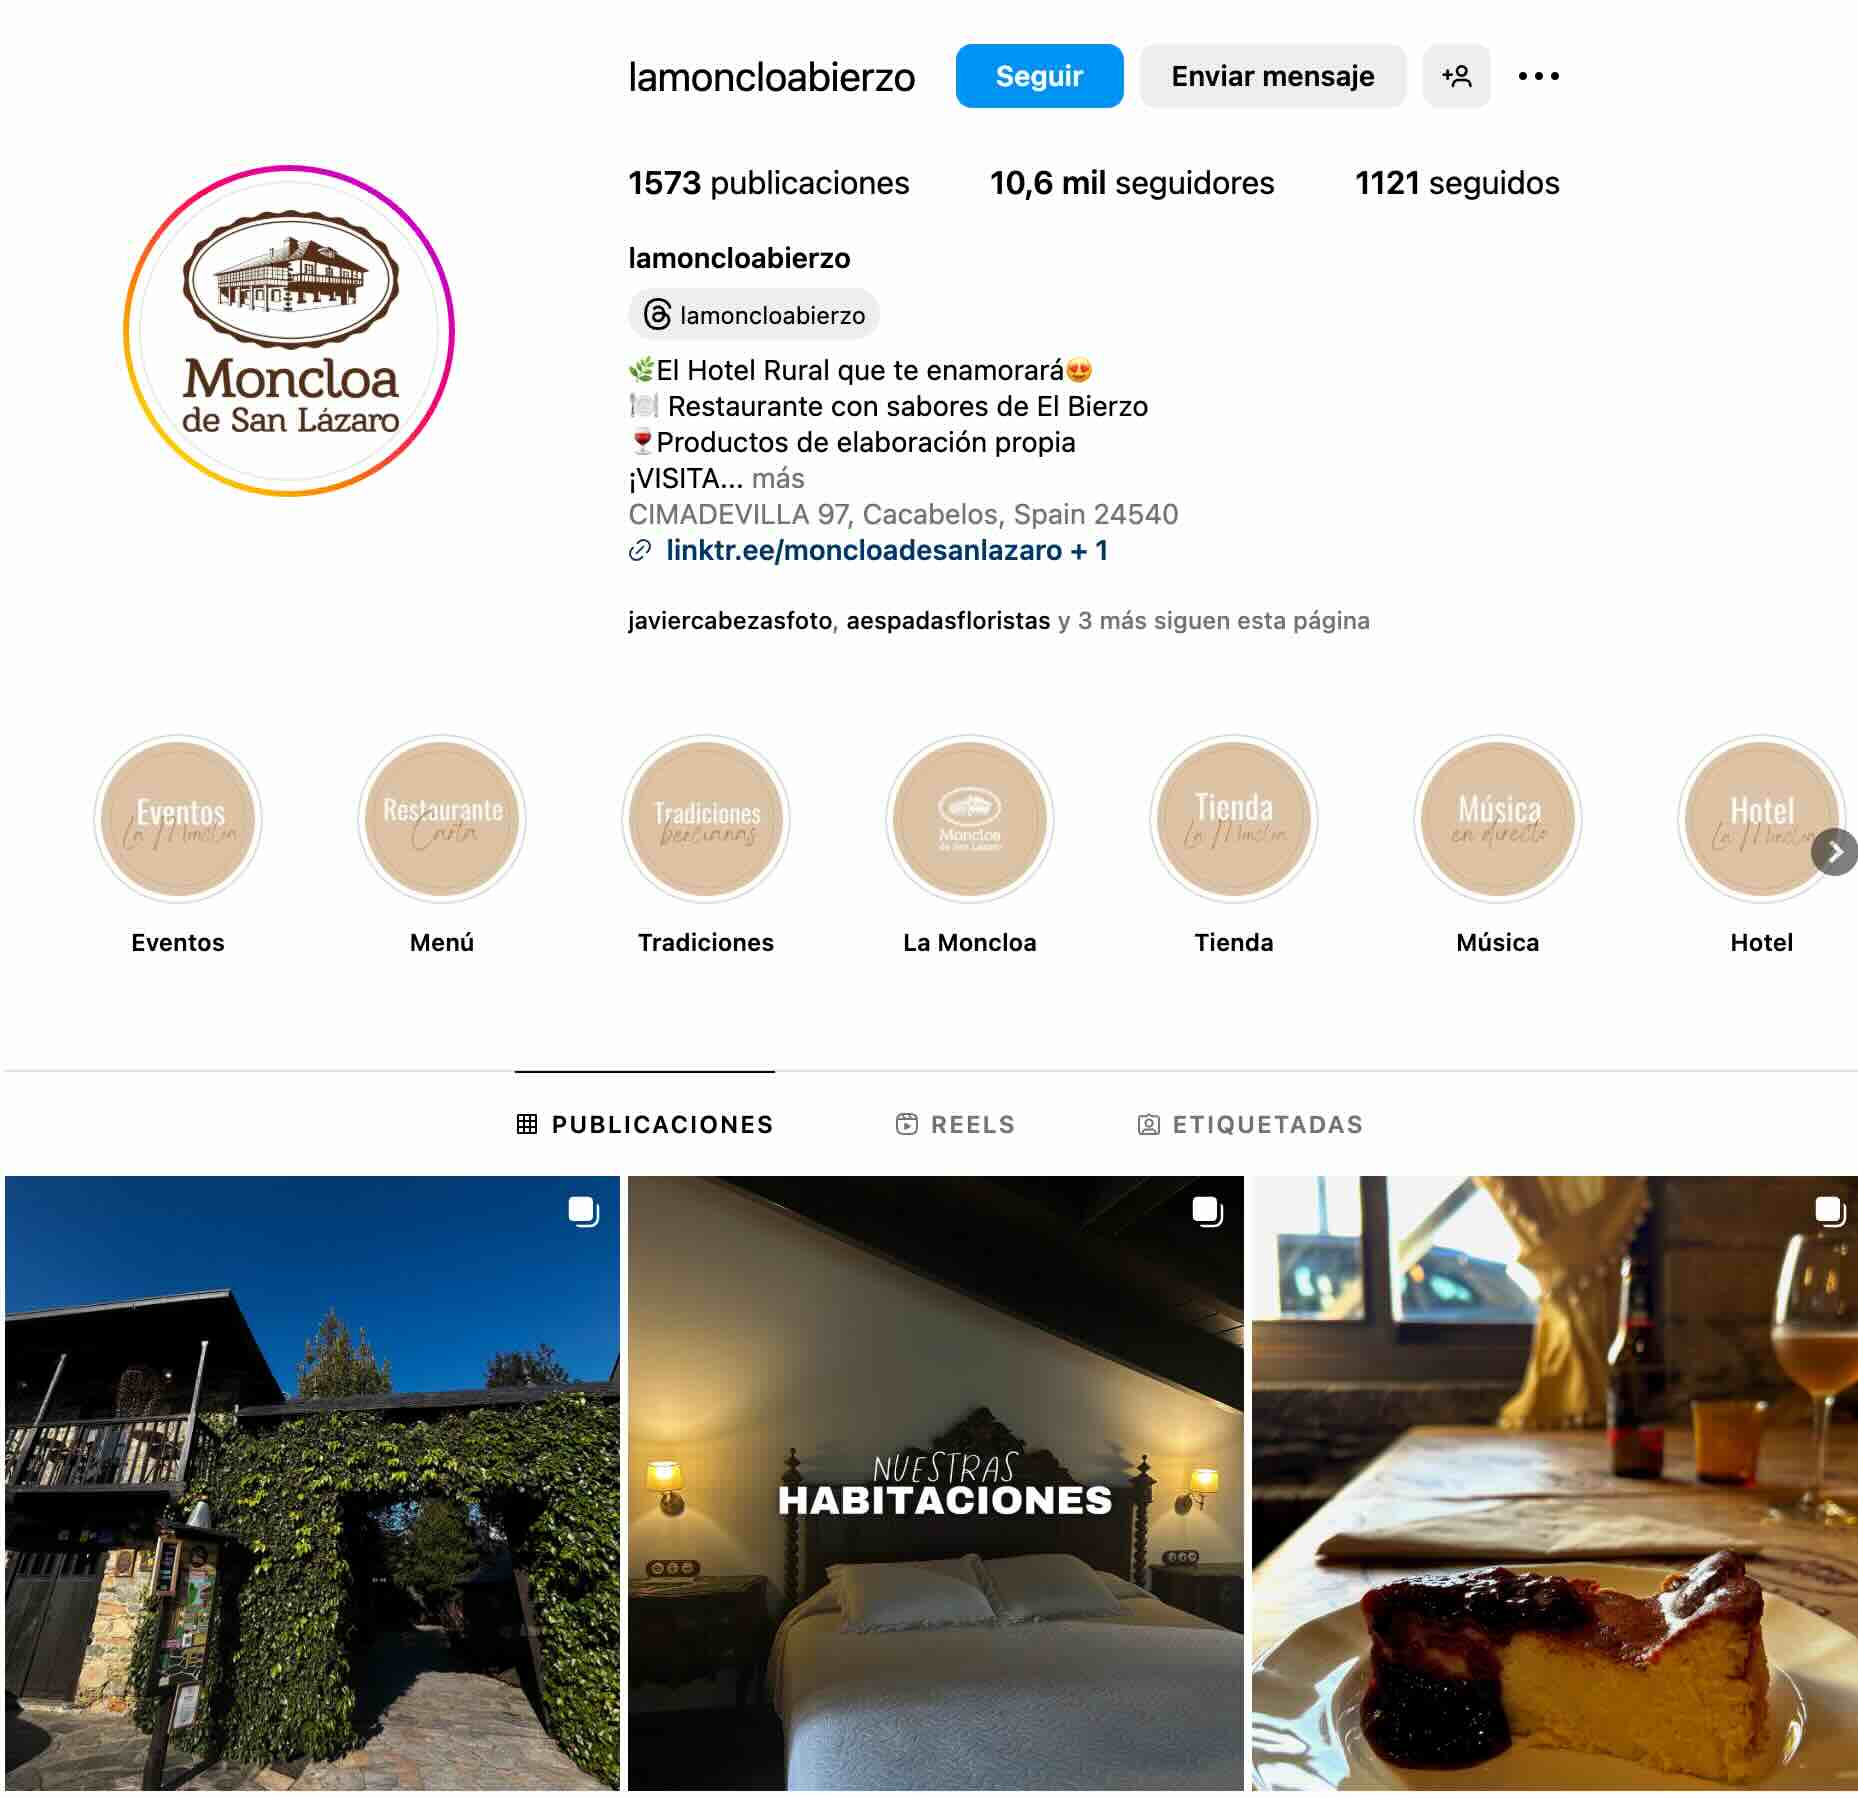The height and width of the screenshot is (1798, 1858).
Task: Open the Nuestras Habitaciones post thumbnail
Action: pos(936,1483)
